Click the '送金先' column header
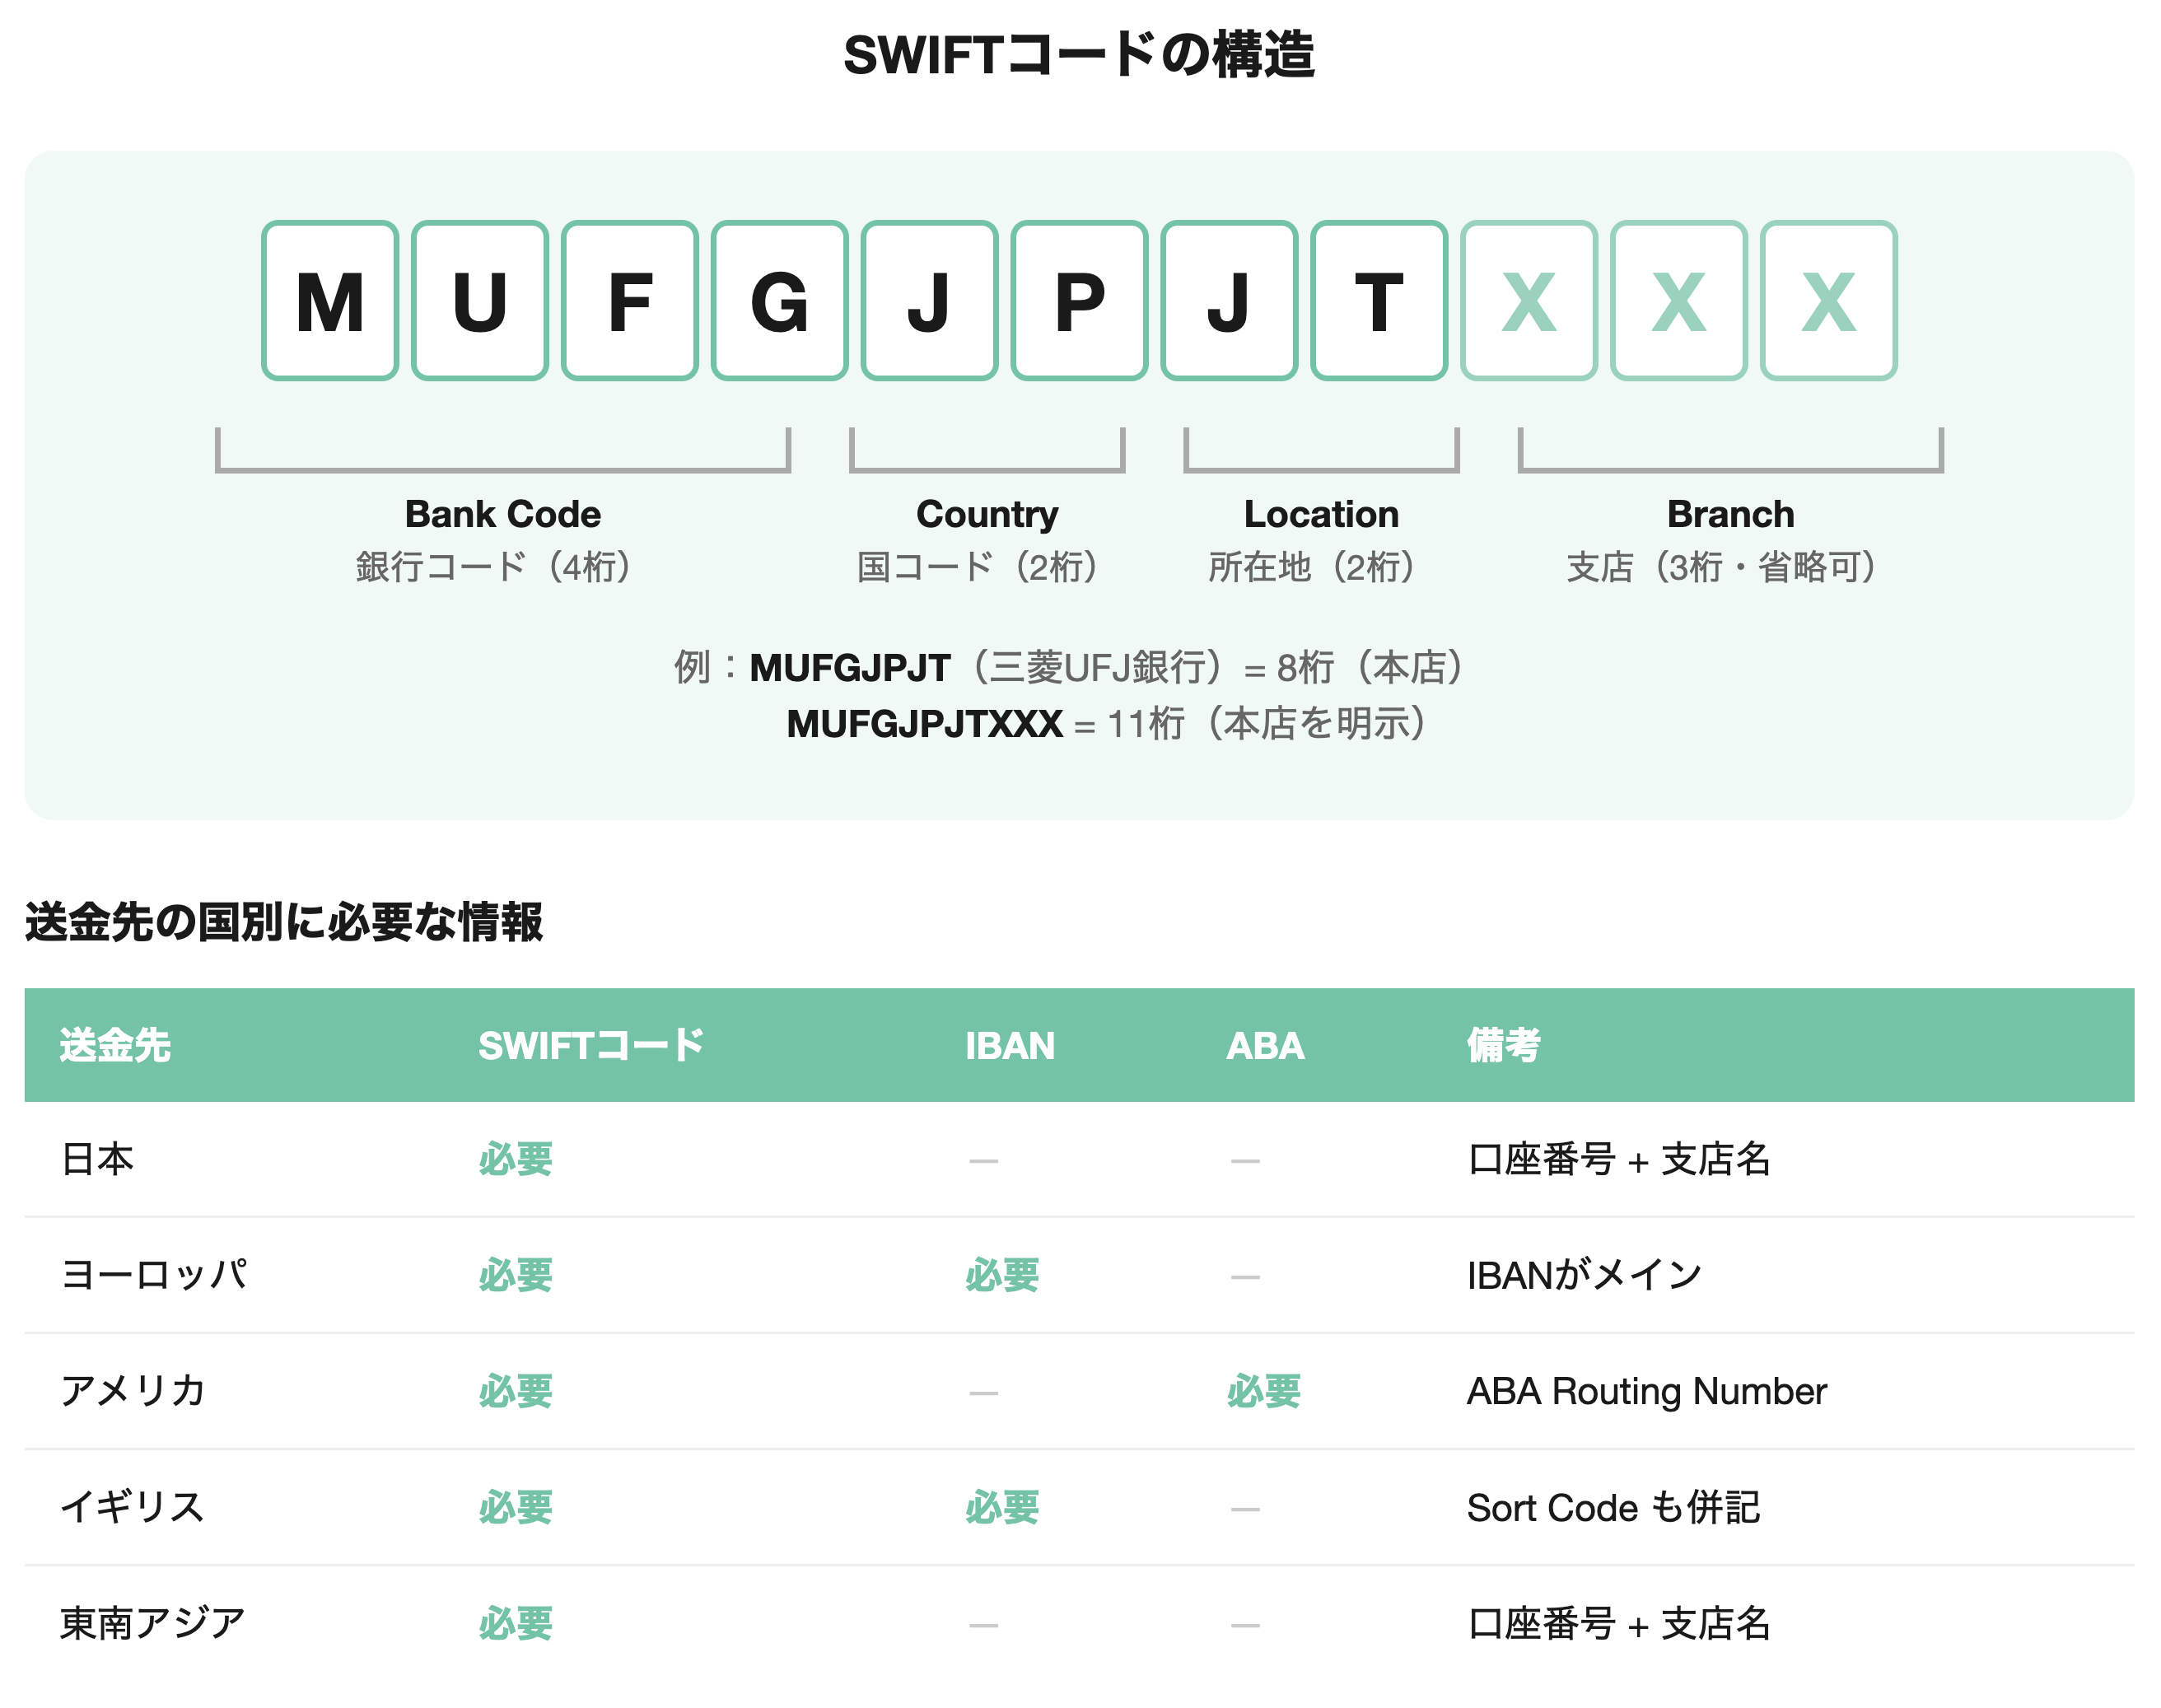The width and height of the screenshot is (2161, 1708). [x=115, y=1045]
